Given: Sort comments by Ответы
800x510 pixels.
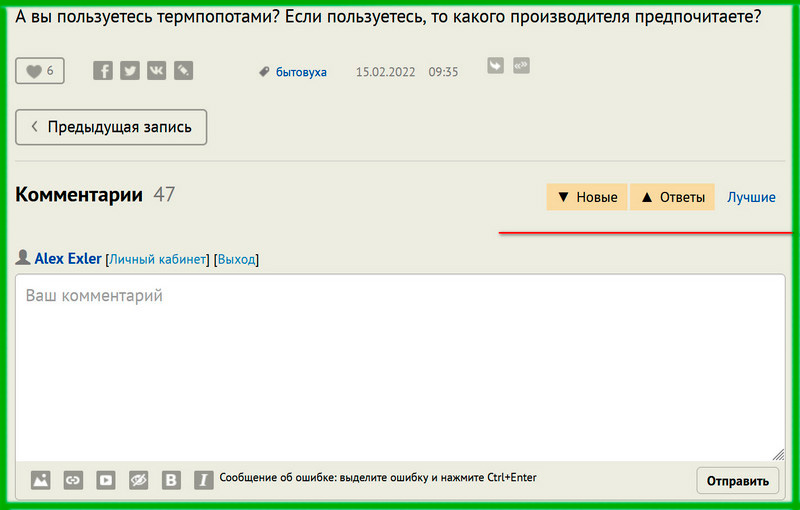Looking at the screenshot, I should click(x=672, y=198).
